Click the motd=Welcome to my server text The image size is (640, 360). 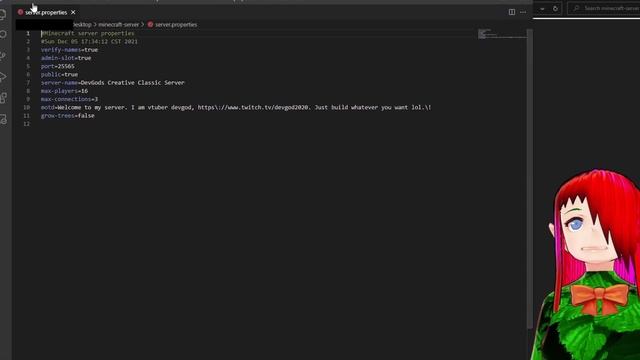(84, 107)
